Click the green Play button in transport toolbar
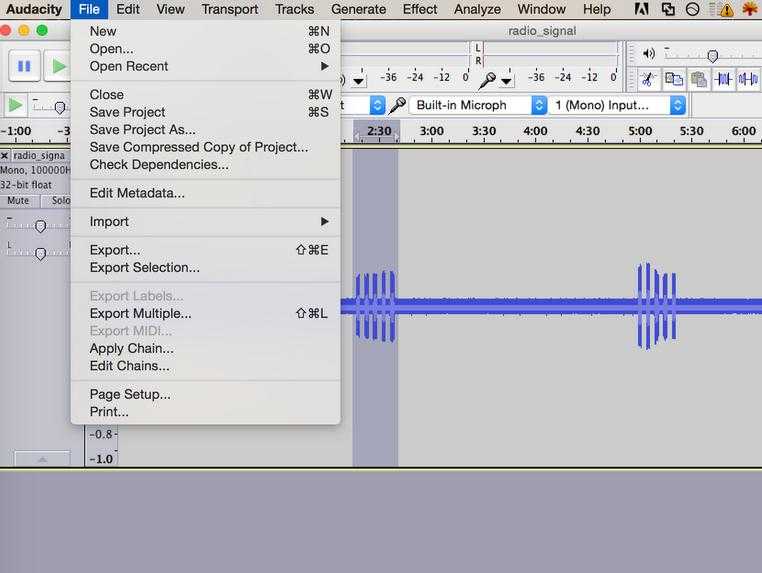Screen dimensions: 762x573 coord(58,65)
